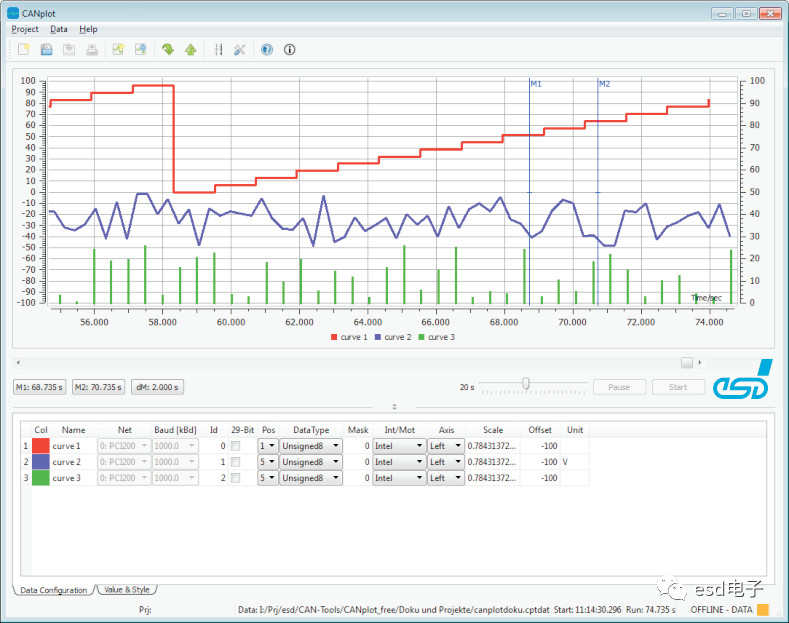789x623 pixels.
Task: Open the DataType dropdown for curve 1
Action: [310, 446]
